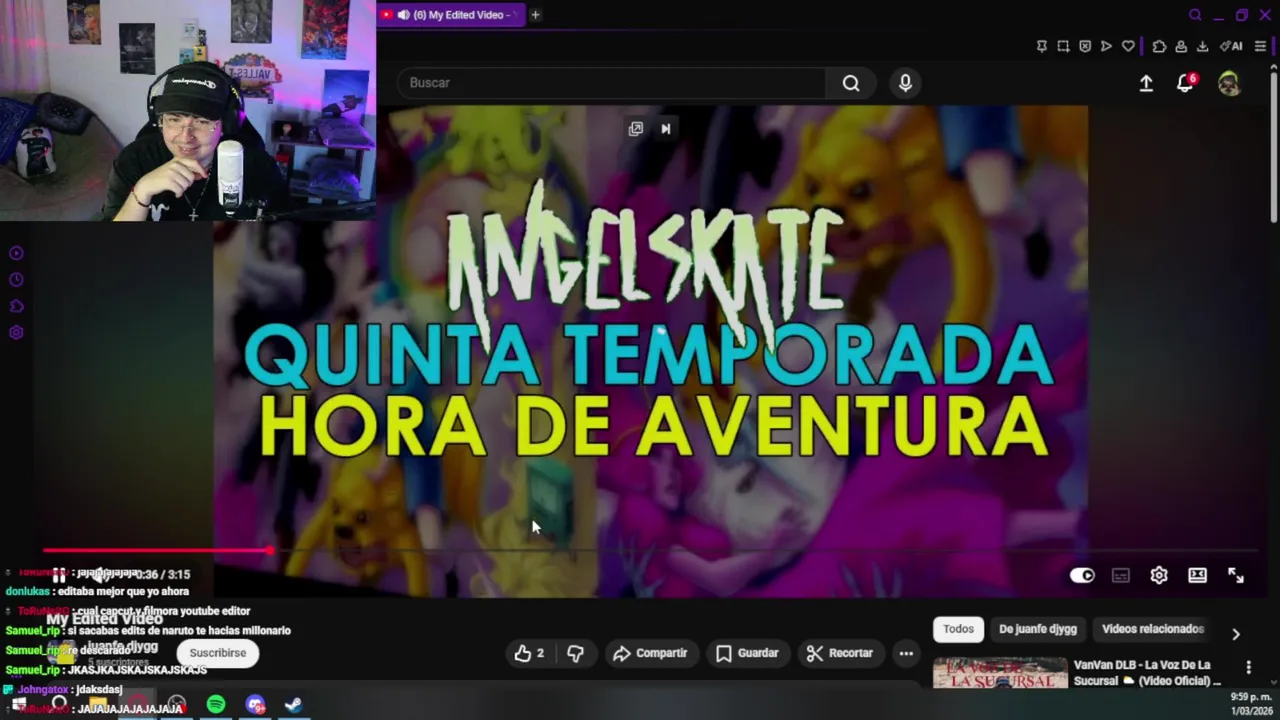This screenshot has height=720, width=1280.
Task: Open La Voz De La Sucursal thumbnail
Action: click(1000, 674)
